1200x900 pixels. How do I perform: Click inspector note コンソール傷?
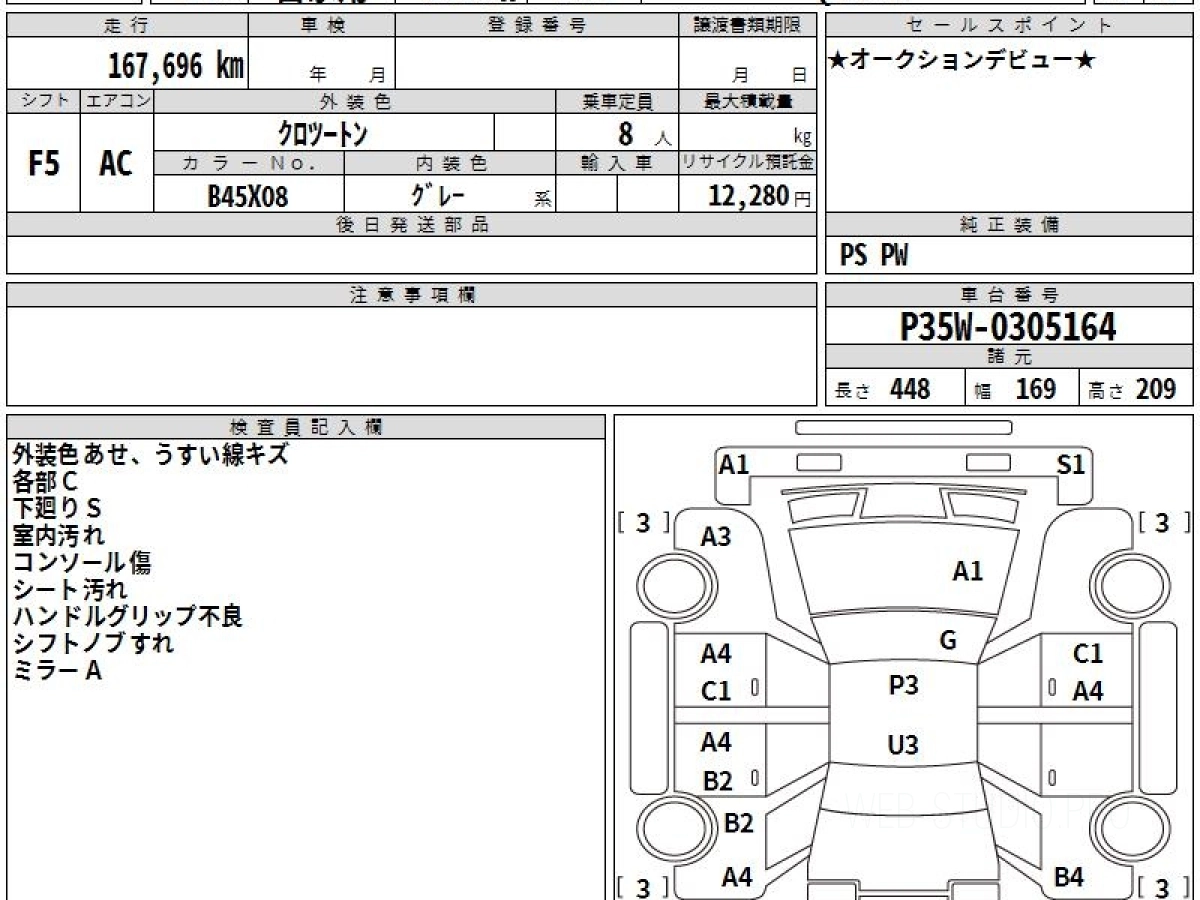coord(82,562)
